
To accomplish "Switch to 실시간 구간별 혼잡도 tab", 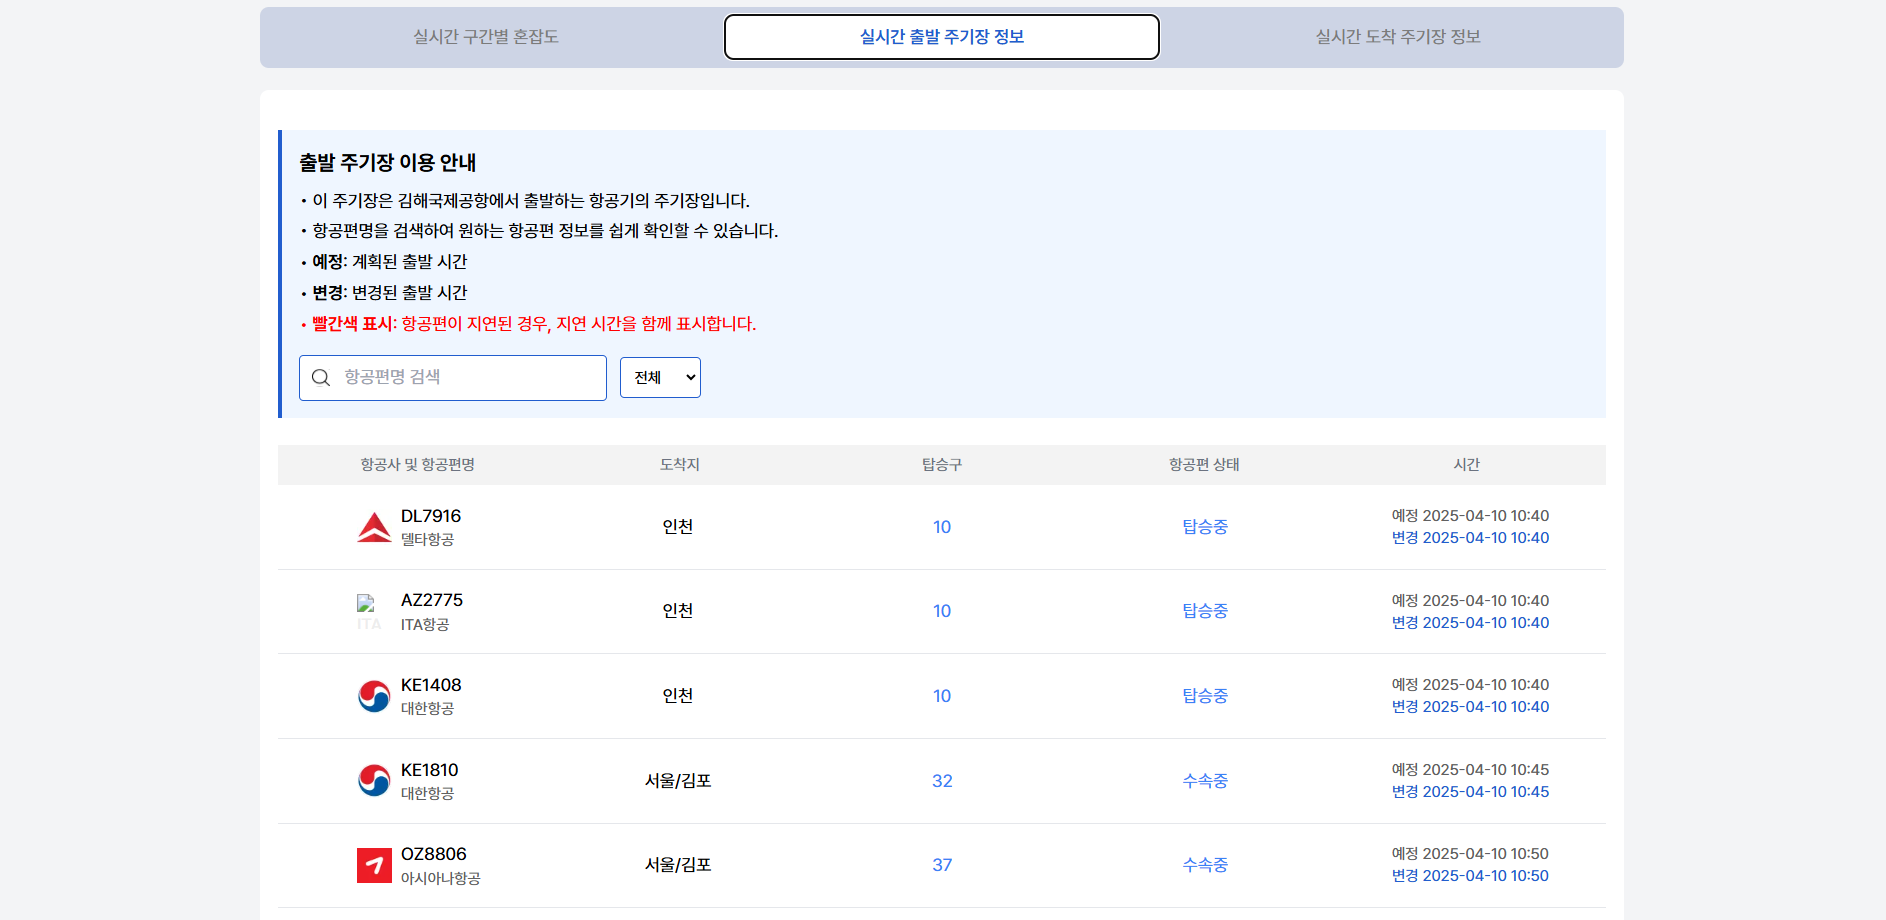I will (486, 37).
